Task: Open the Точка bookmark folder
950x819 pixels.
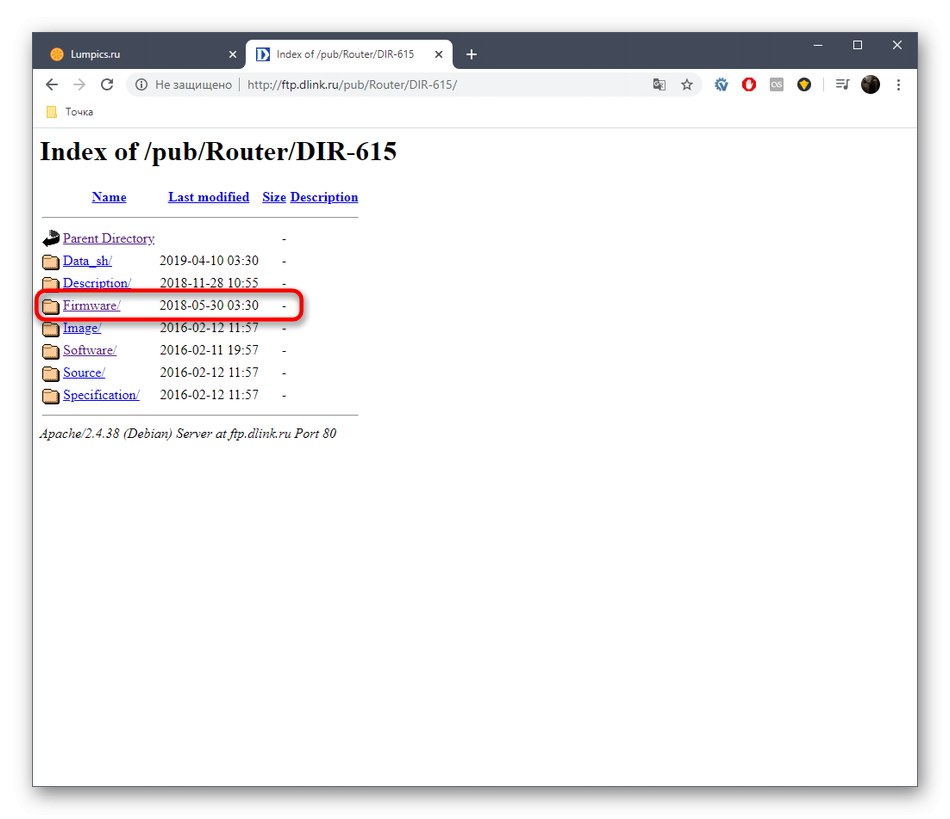Action: 70,112
